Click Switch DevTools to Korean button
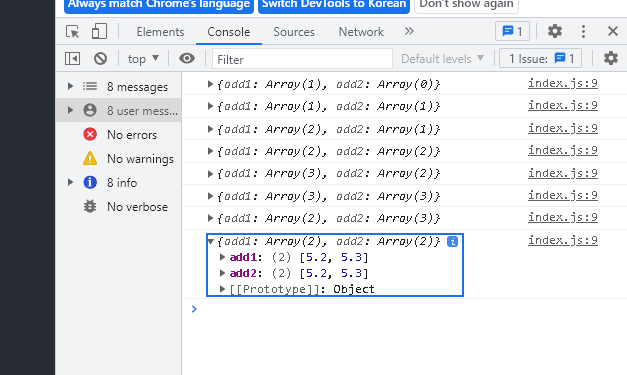Viewport: 627px width, 375px height. (x=334, y=5)
